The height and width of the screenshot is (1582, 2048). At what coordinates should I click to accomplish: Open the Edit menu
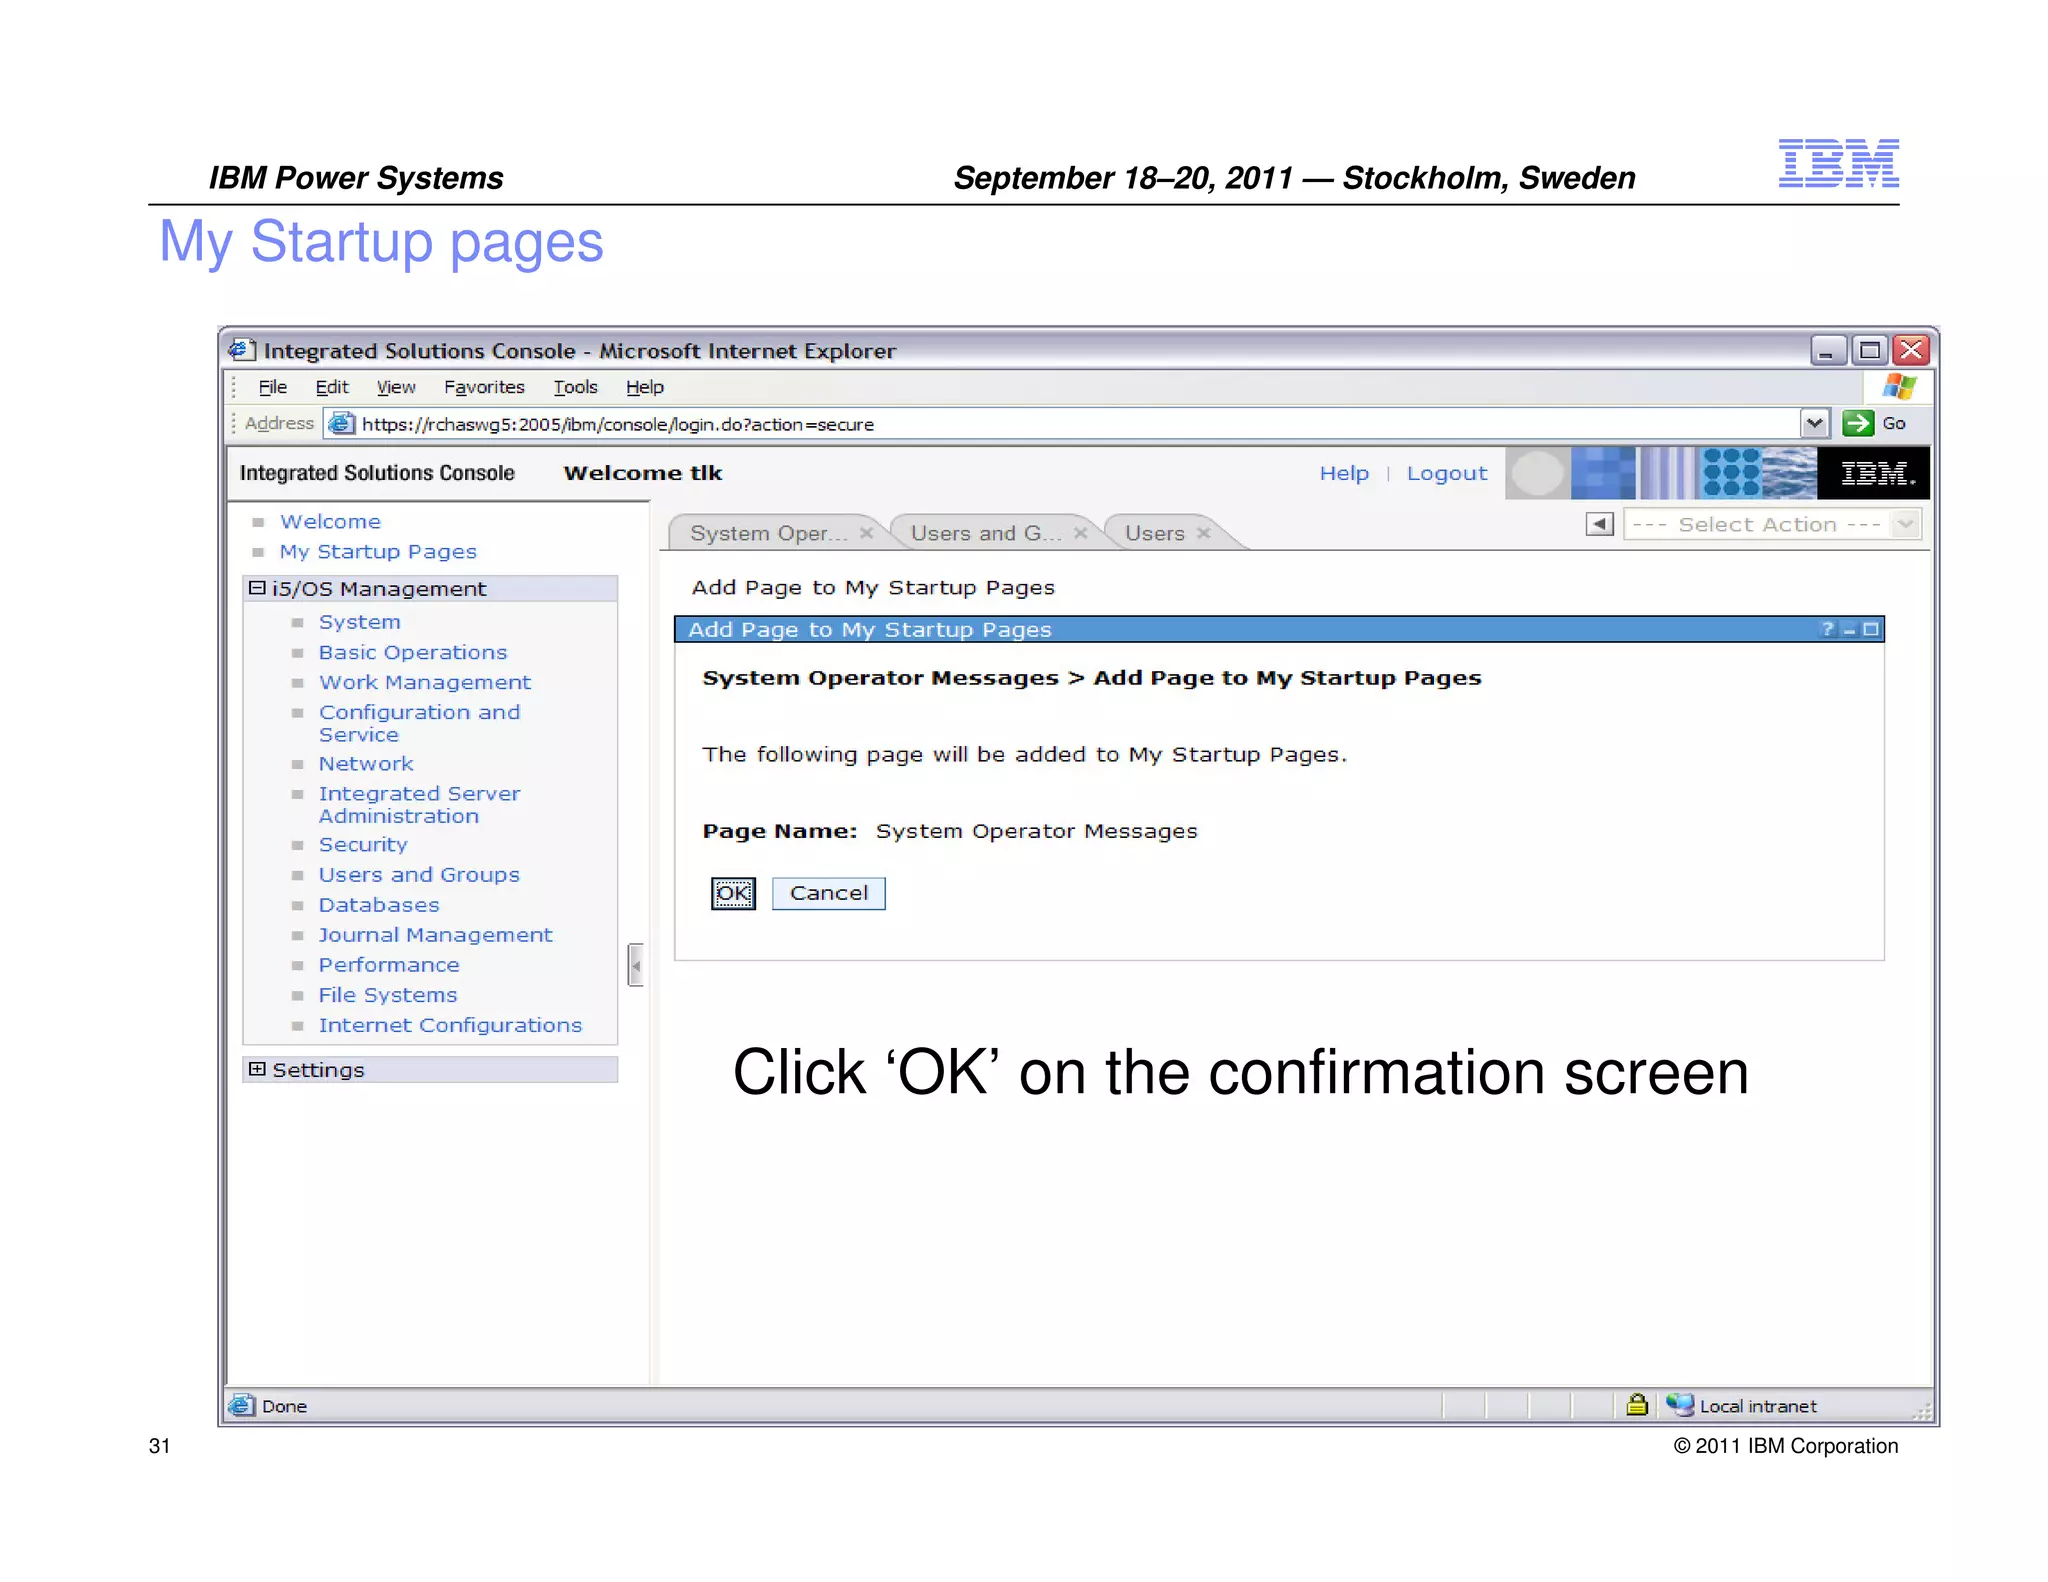coord(331,387)
